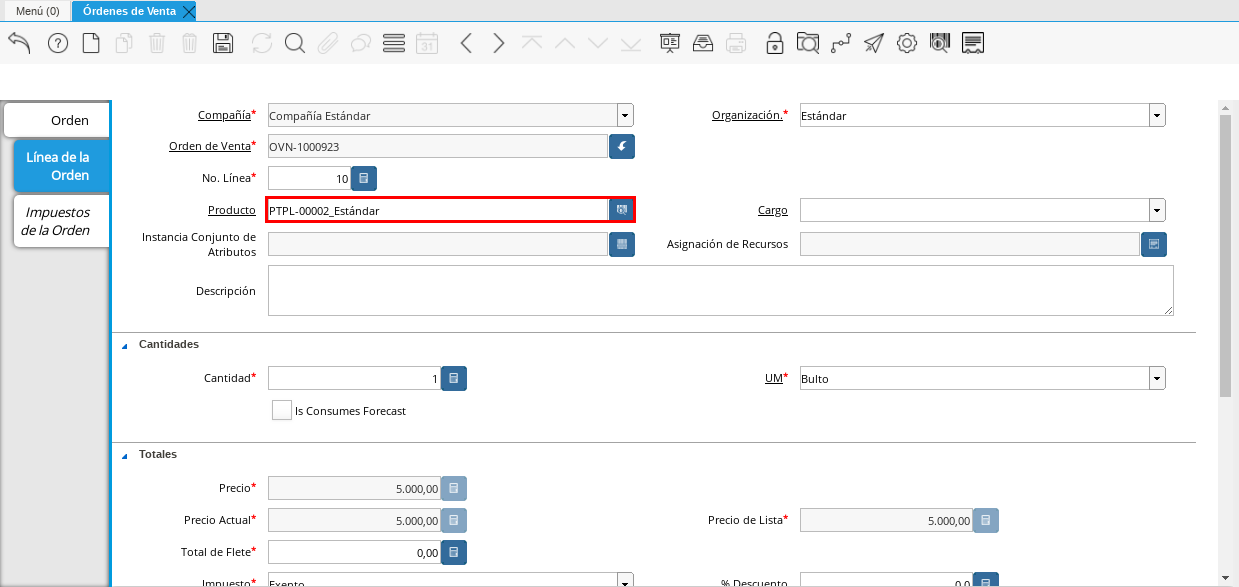1239x587 pixels.
Task: Click the UM label link
Action: [773, 378]
